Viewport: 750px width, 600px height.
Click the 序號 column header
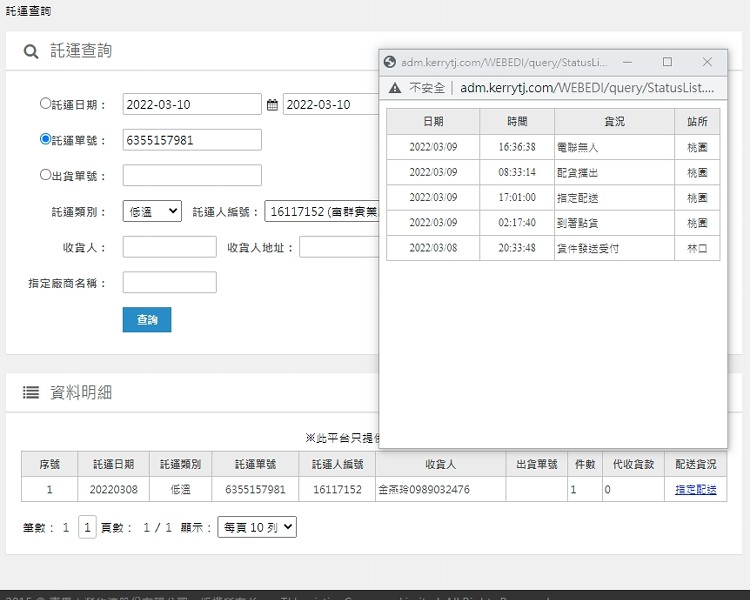click(x=49, y=464)
